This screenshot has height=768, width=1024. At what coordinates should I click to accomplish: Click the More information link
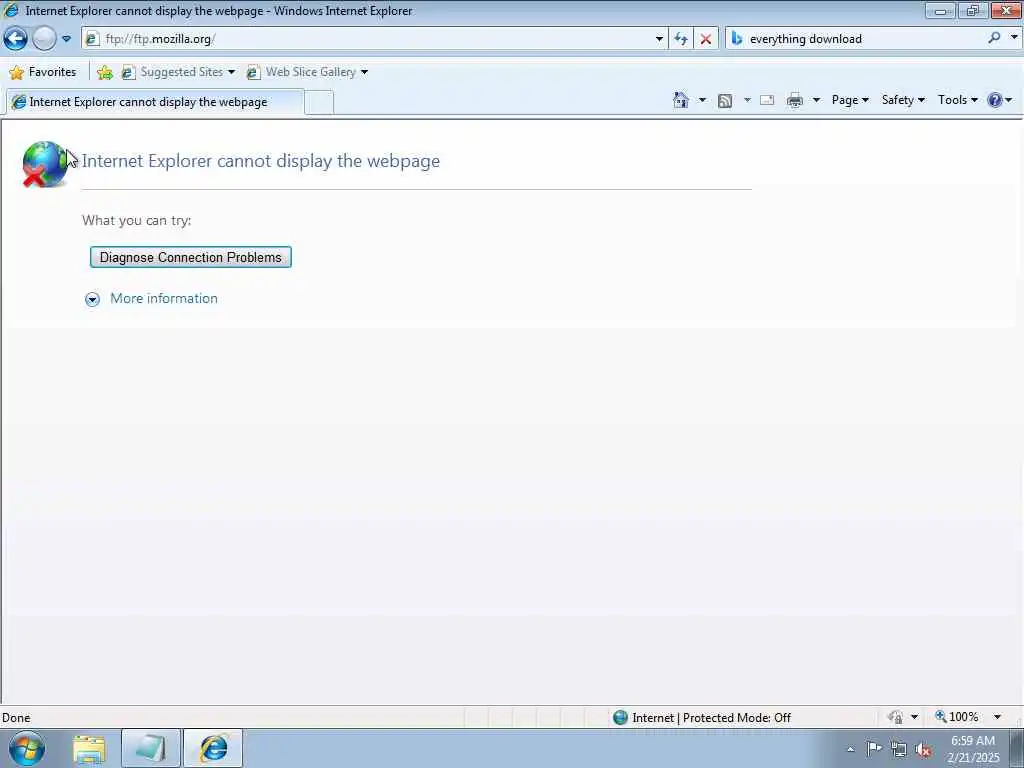[x=164, y=298]
